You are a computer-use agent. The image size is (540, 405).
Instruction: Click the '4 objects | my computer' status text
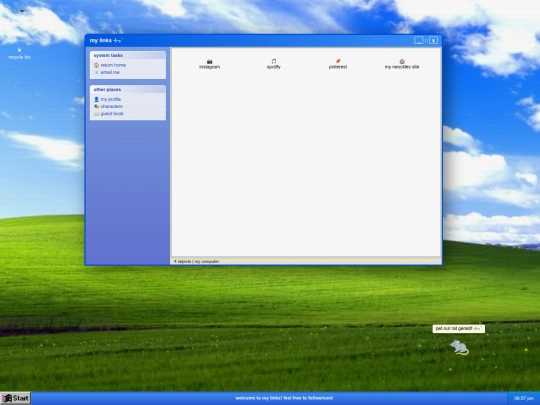(197, 261)
